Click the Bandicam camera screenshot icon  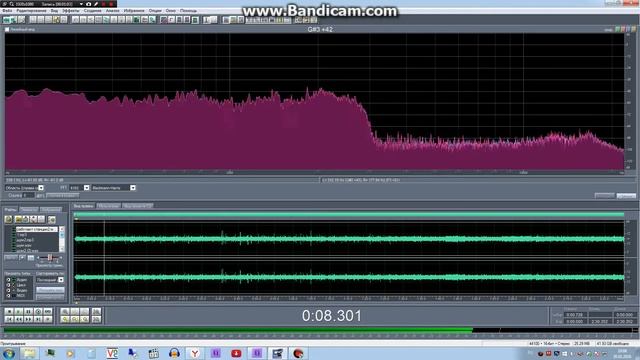click(89, 4)
